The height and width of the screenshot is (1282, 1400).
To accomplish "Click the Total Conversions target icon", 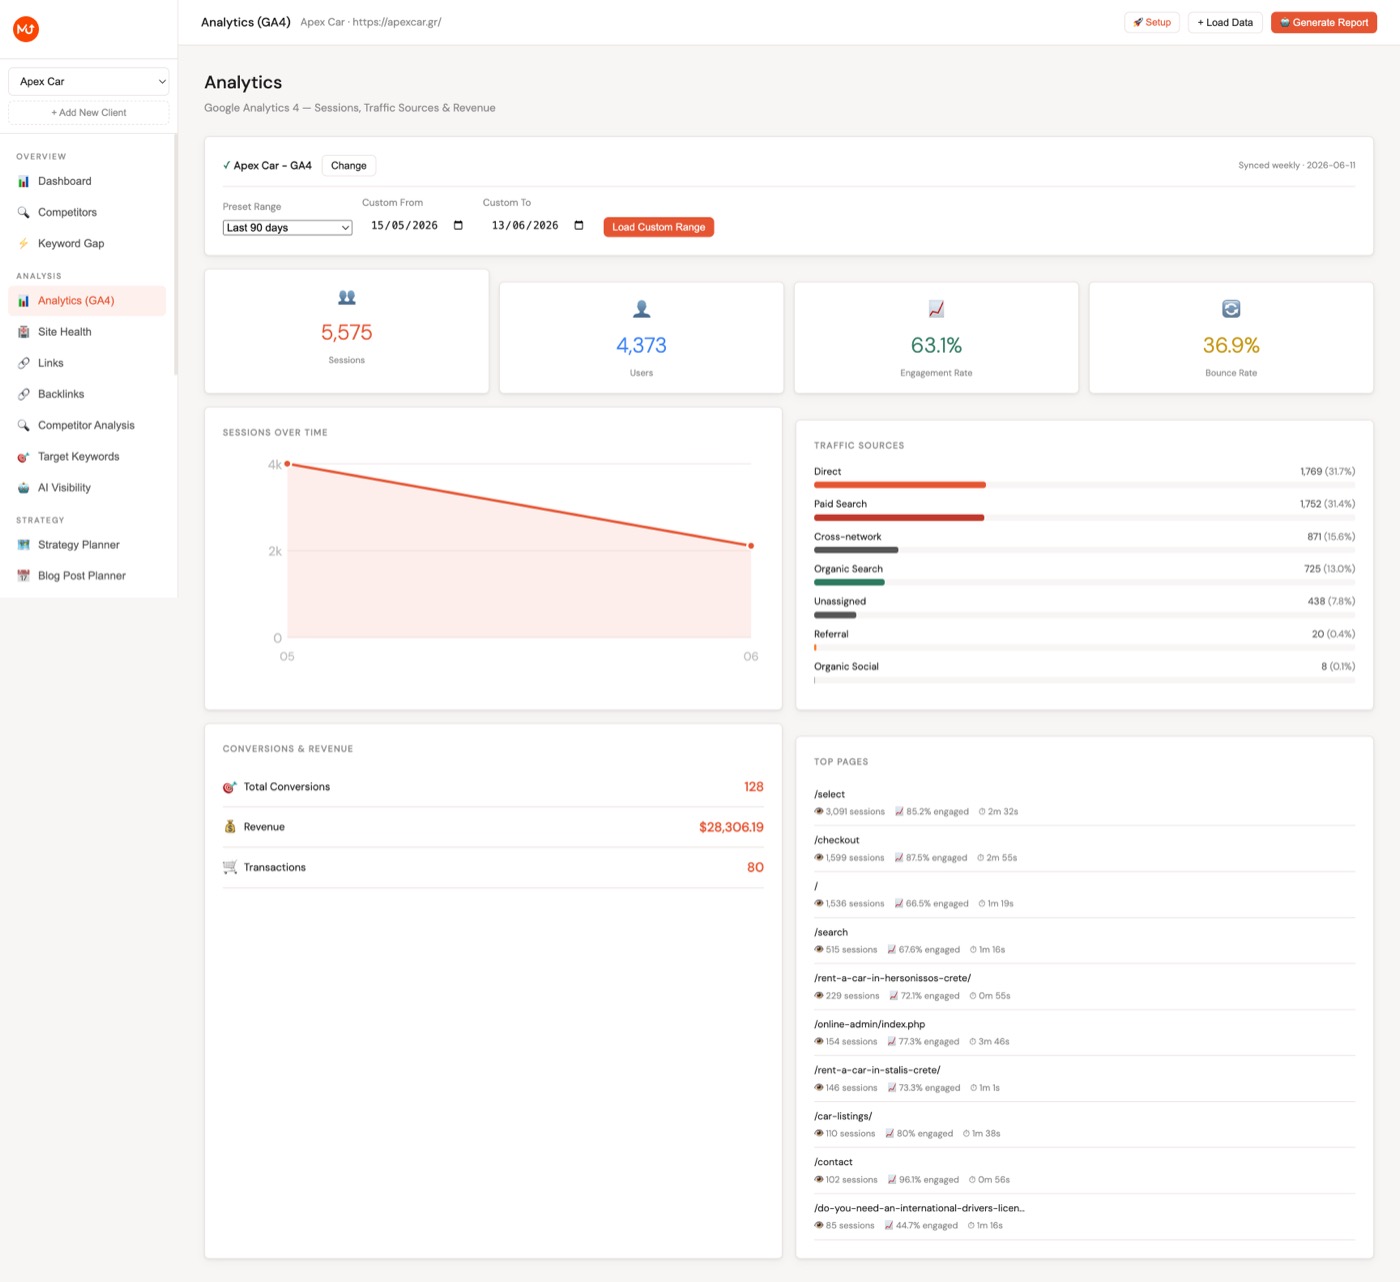I will pos(230,787).
